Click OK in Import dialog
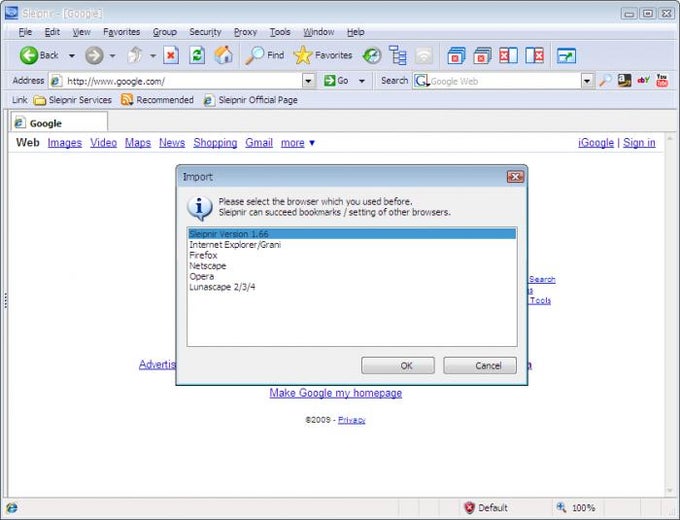 (398, 366)
